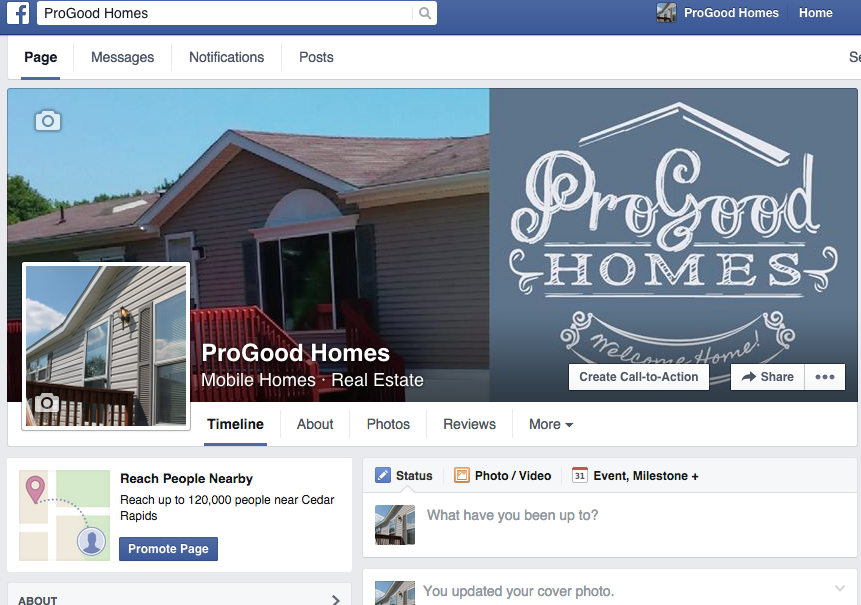Click the Facebook logo icon
The height and width of the screenshot is (605, 861).
[18, 13]
